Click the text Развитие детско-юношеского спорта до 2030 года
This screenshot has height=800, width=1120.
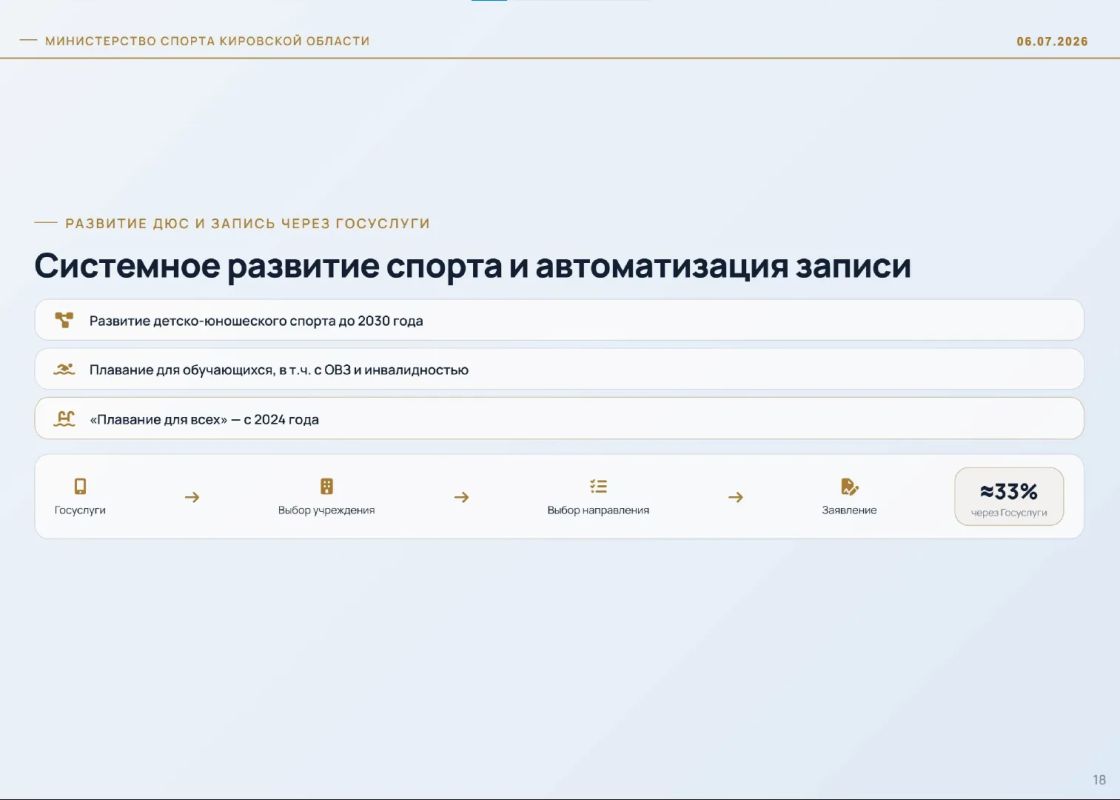click(256, 321)
